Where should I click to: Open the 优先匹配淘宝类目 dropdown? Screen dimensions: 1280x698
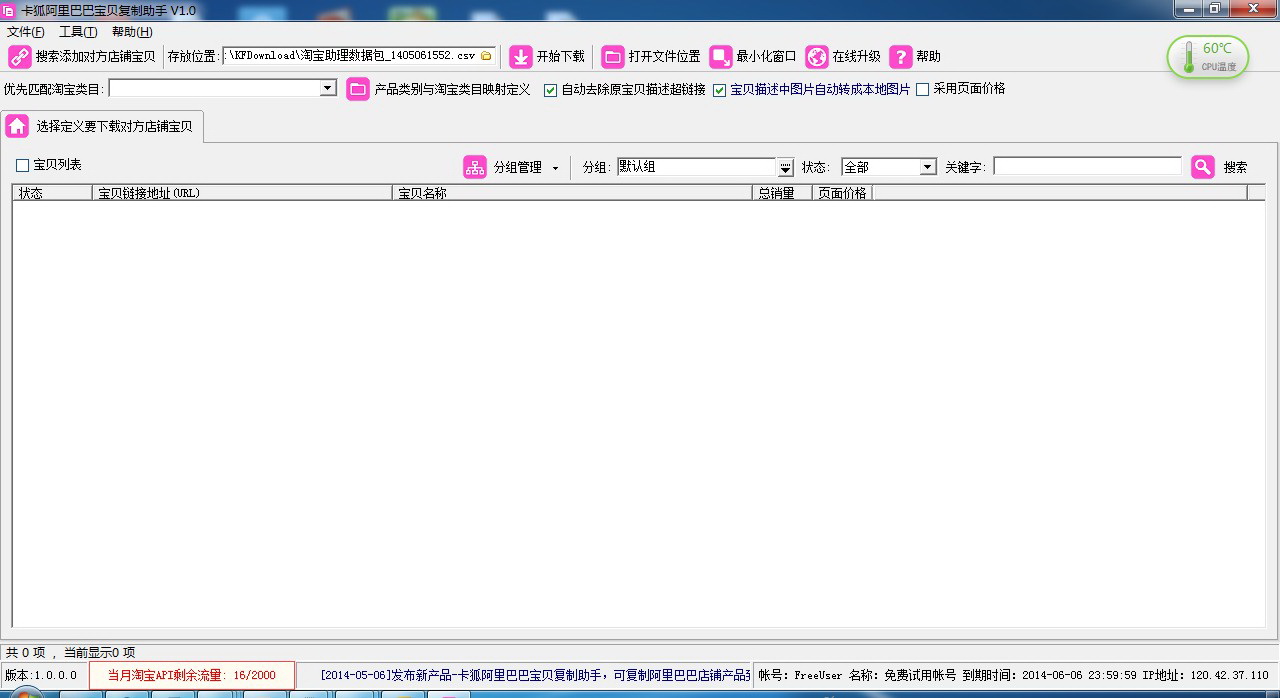pos(328,89)
